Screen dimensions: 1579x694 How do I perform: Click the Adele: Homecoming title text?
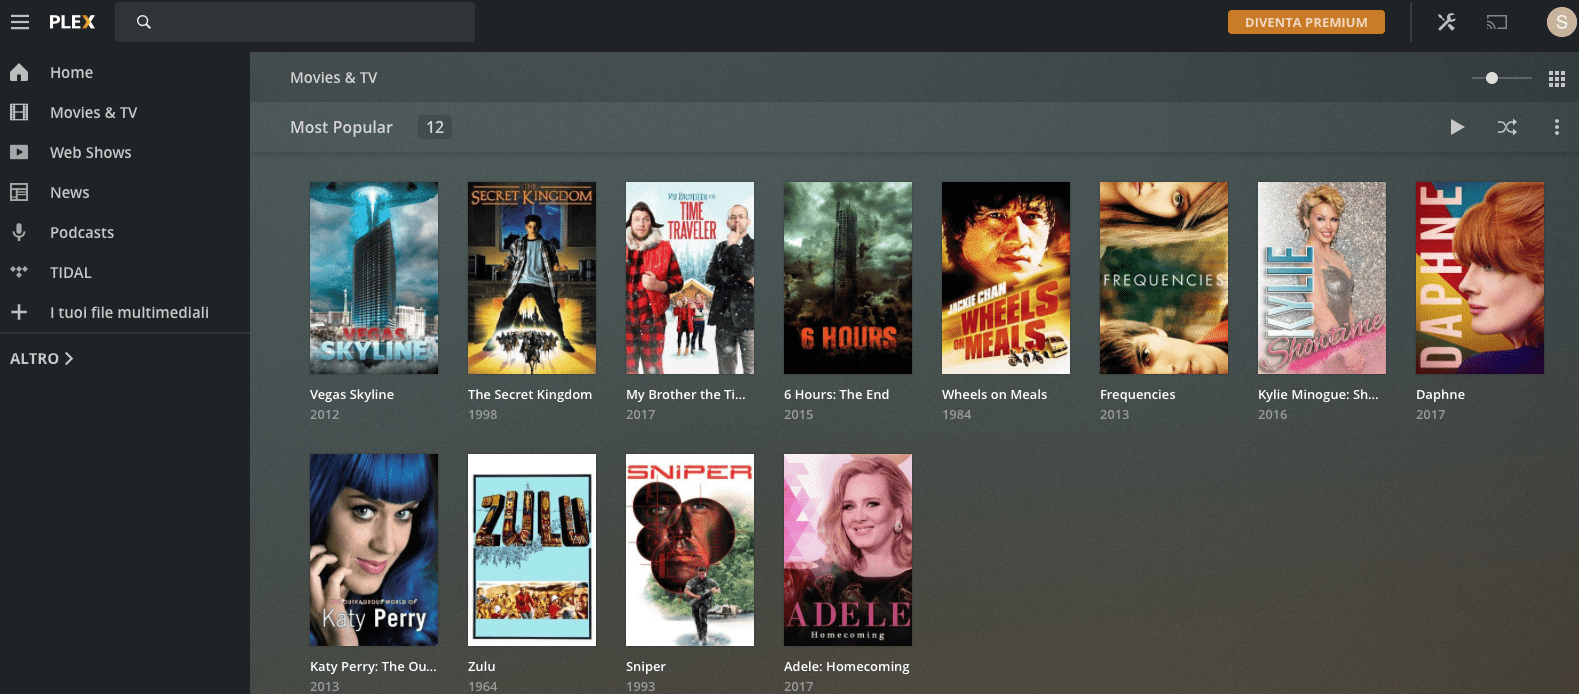847,667
